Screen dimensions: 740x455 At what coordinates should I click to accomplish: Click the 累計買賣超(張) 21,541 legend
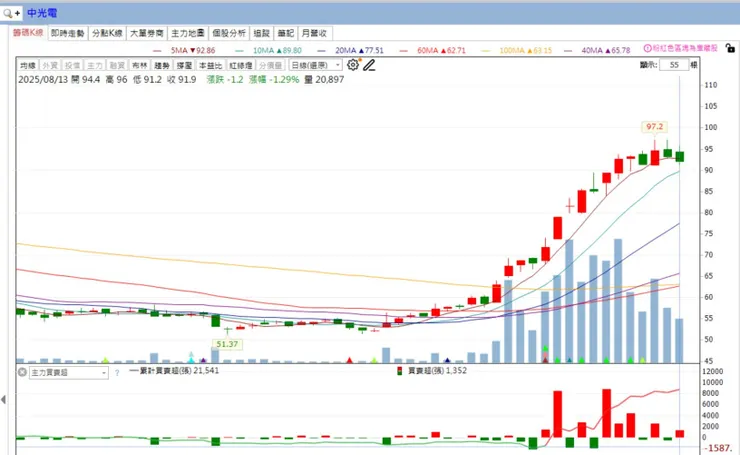tap(174, 371)
